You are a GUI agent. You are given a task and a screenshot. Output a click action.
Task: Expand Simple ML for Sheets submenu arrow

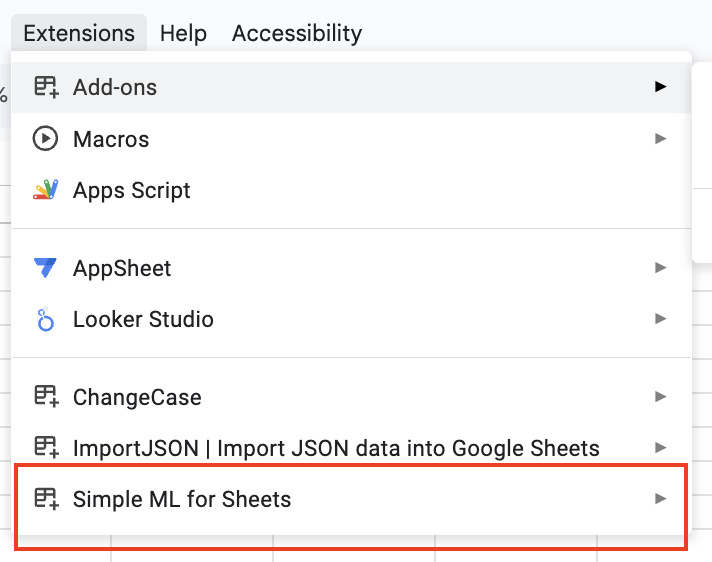660,498
